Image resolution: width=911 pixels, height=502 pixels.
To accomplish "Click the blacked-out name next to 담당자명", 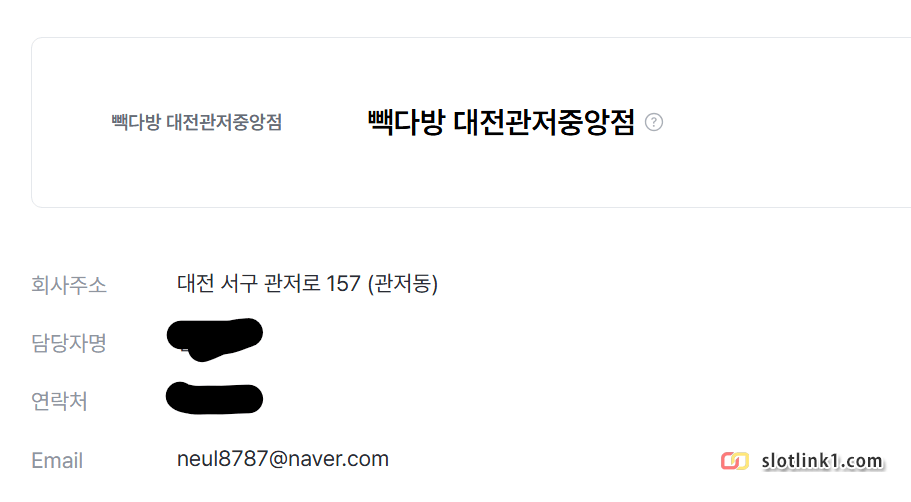I will coord(214,339).
